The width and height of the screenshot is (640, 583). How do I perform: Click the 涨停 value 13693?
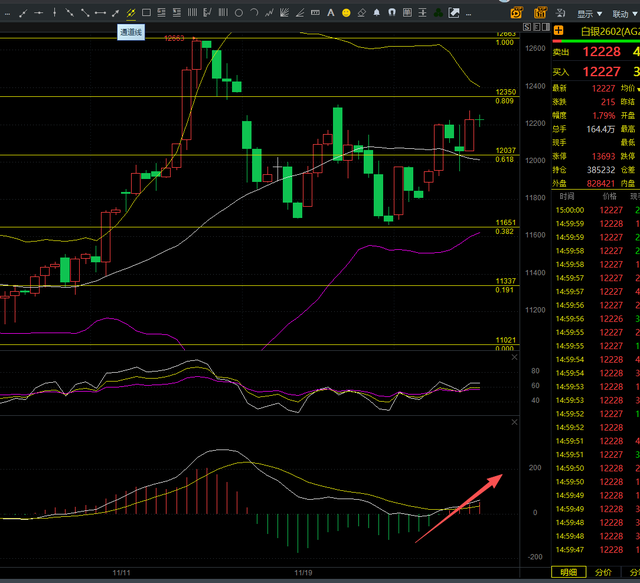coord(604,156)
